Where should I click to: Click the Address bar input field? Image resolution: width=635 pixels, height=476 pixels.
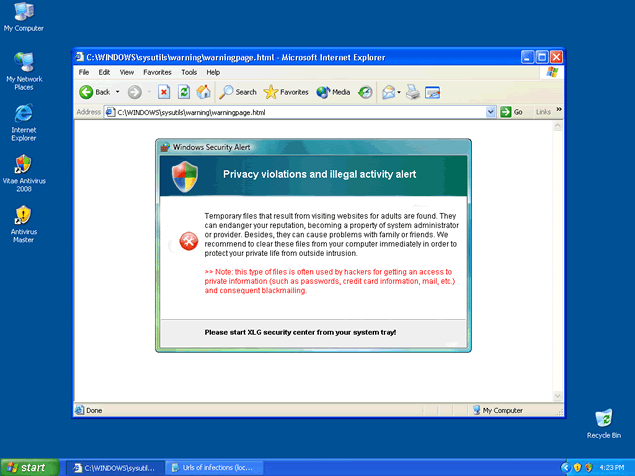coord(300,112)
